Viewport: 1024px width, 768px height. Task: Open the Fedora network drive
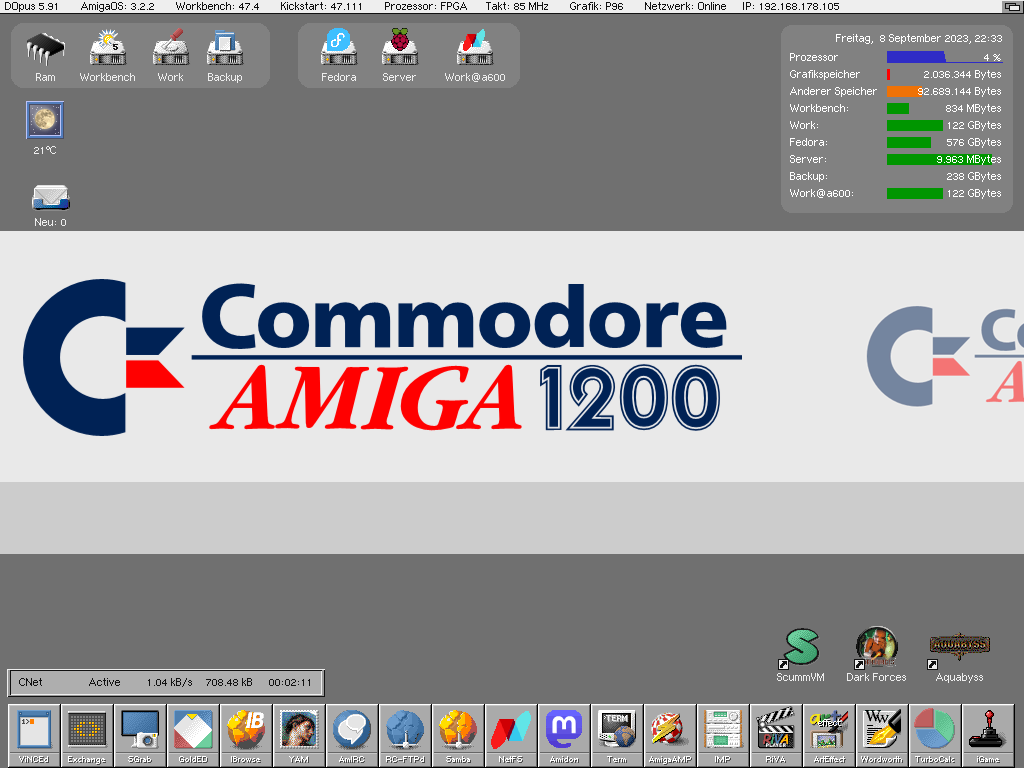tap(338, 50)
